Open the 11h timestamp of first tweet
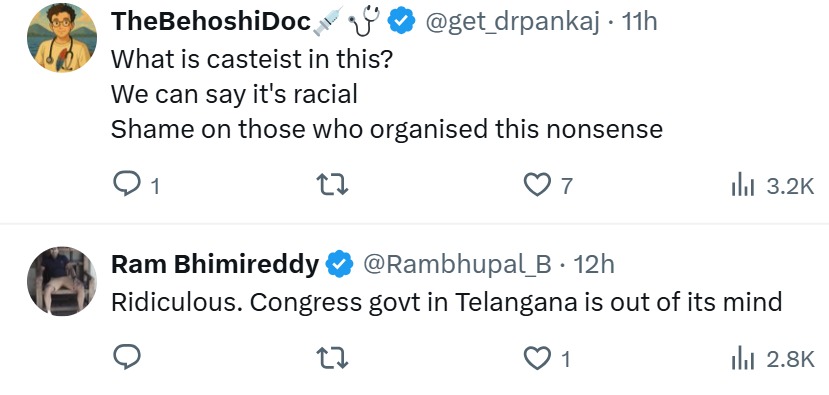This screenshot has height=395, width=829. [639, 23]
